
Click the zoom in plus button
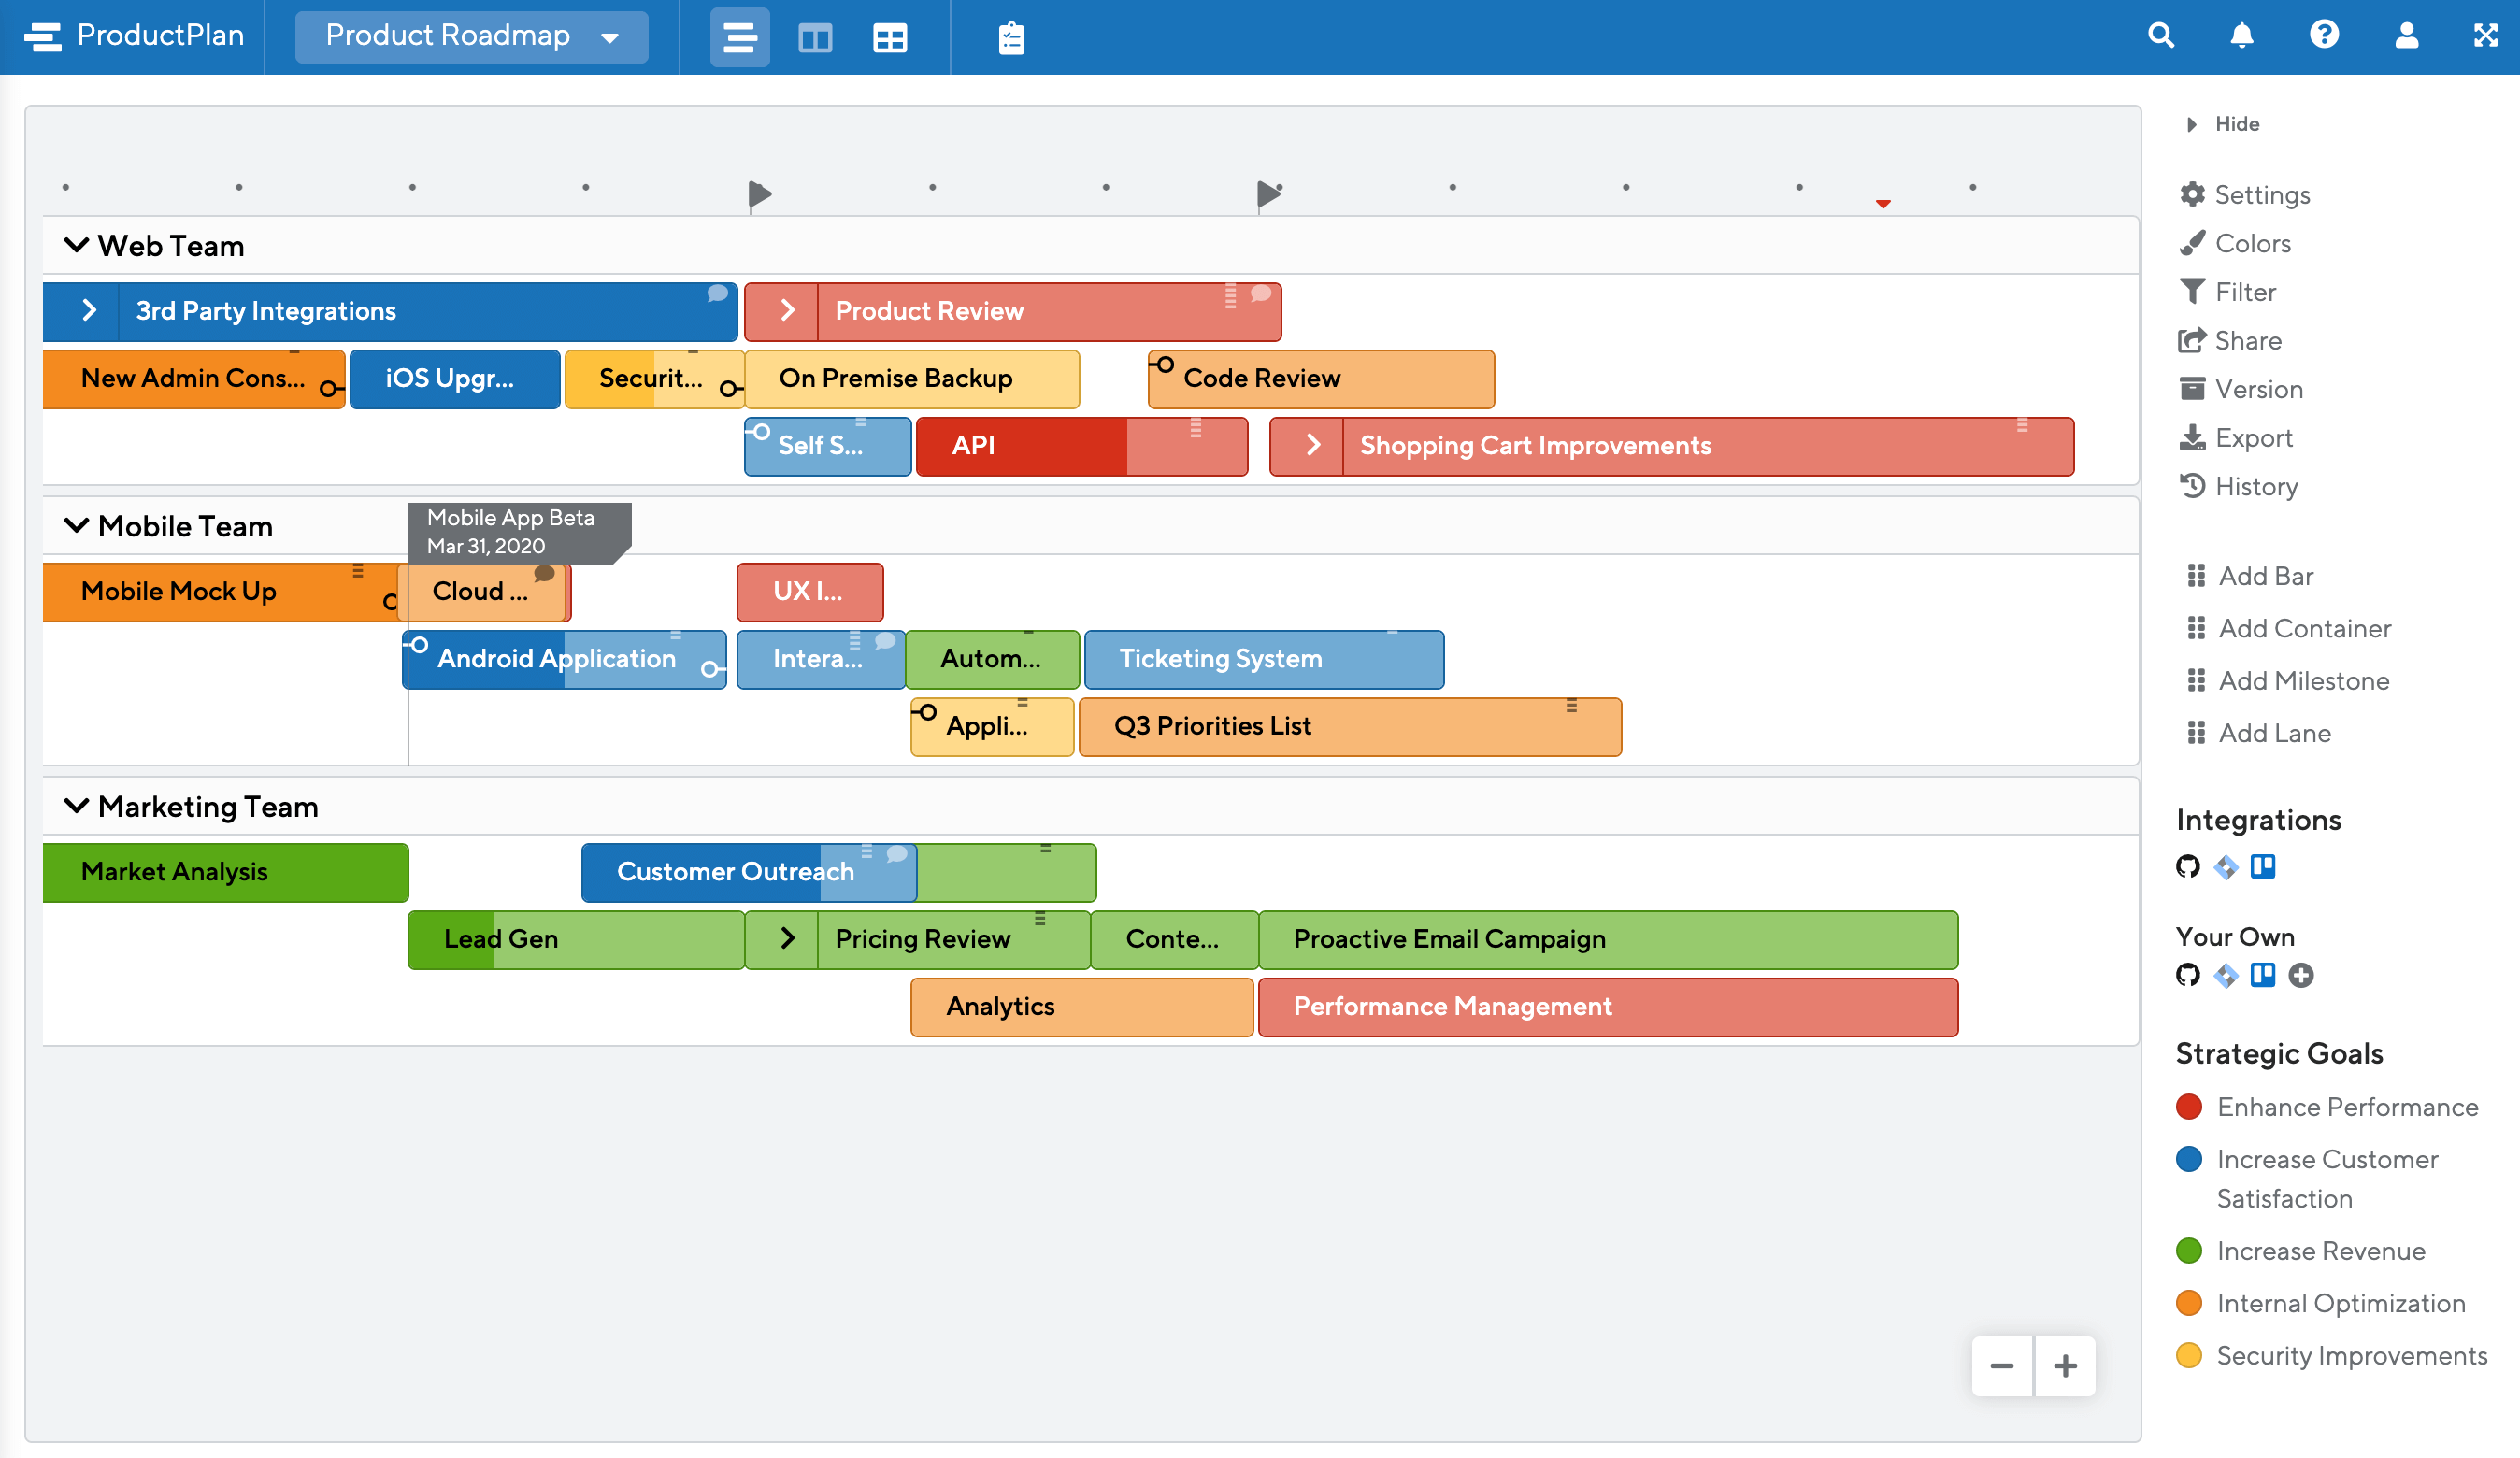click(x=2067, y=1365)
